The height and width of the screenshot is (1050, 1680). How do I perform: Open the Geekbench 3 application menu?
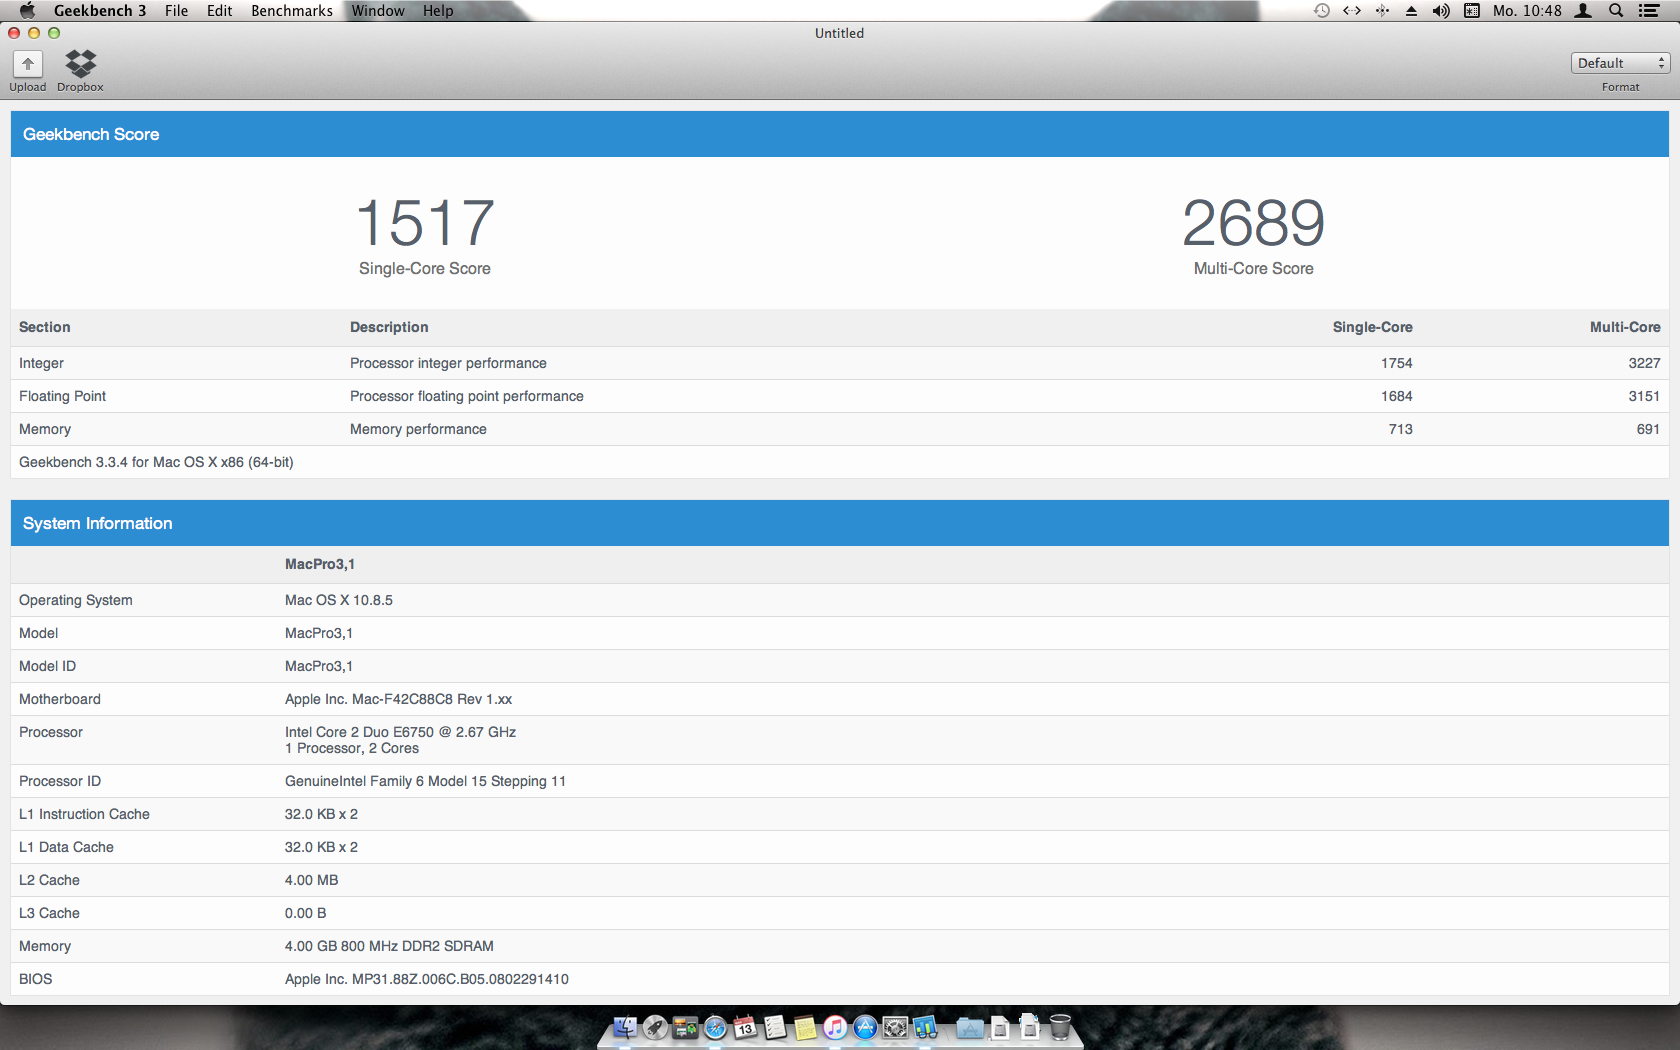(100, 10)
